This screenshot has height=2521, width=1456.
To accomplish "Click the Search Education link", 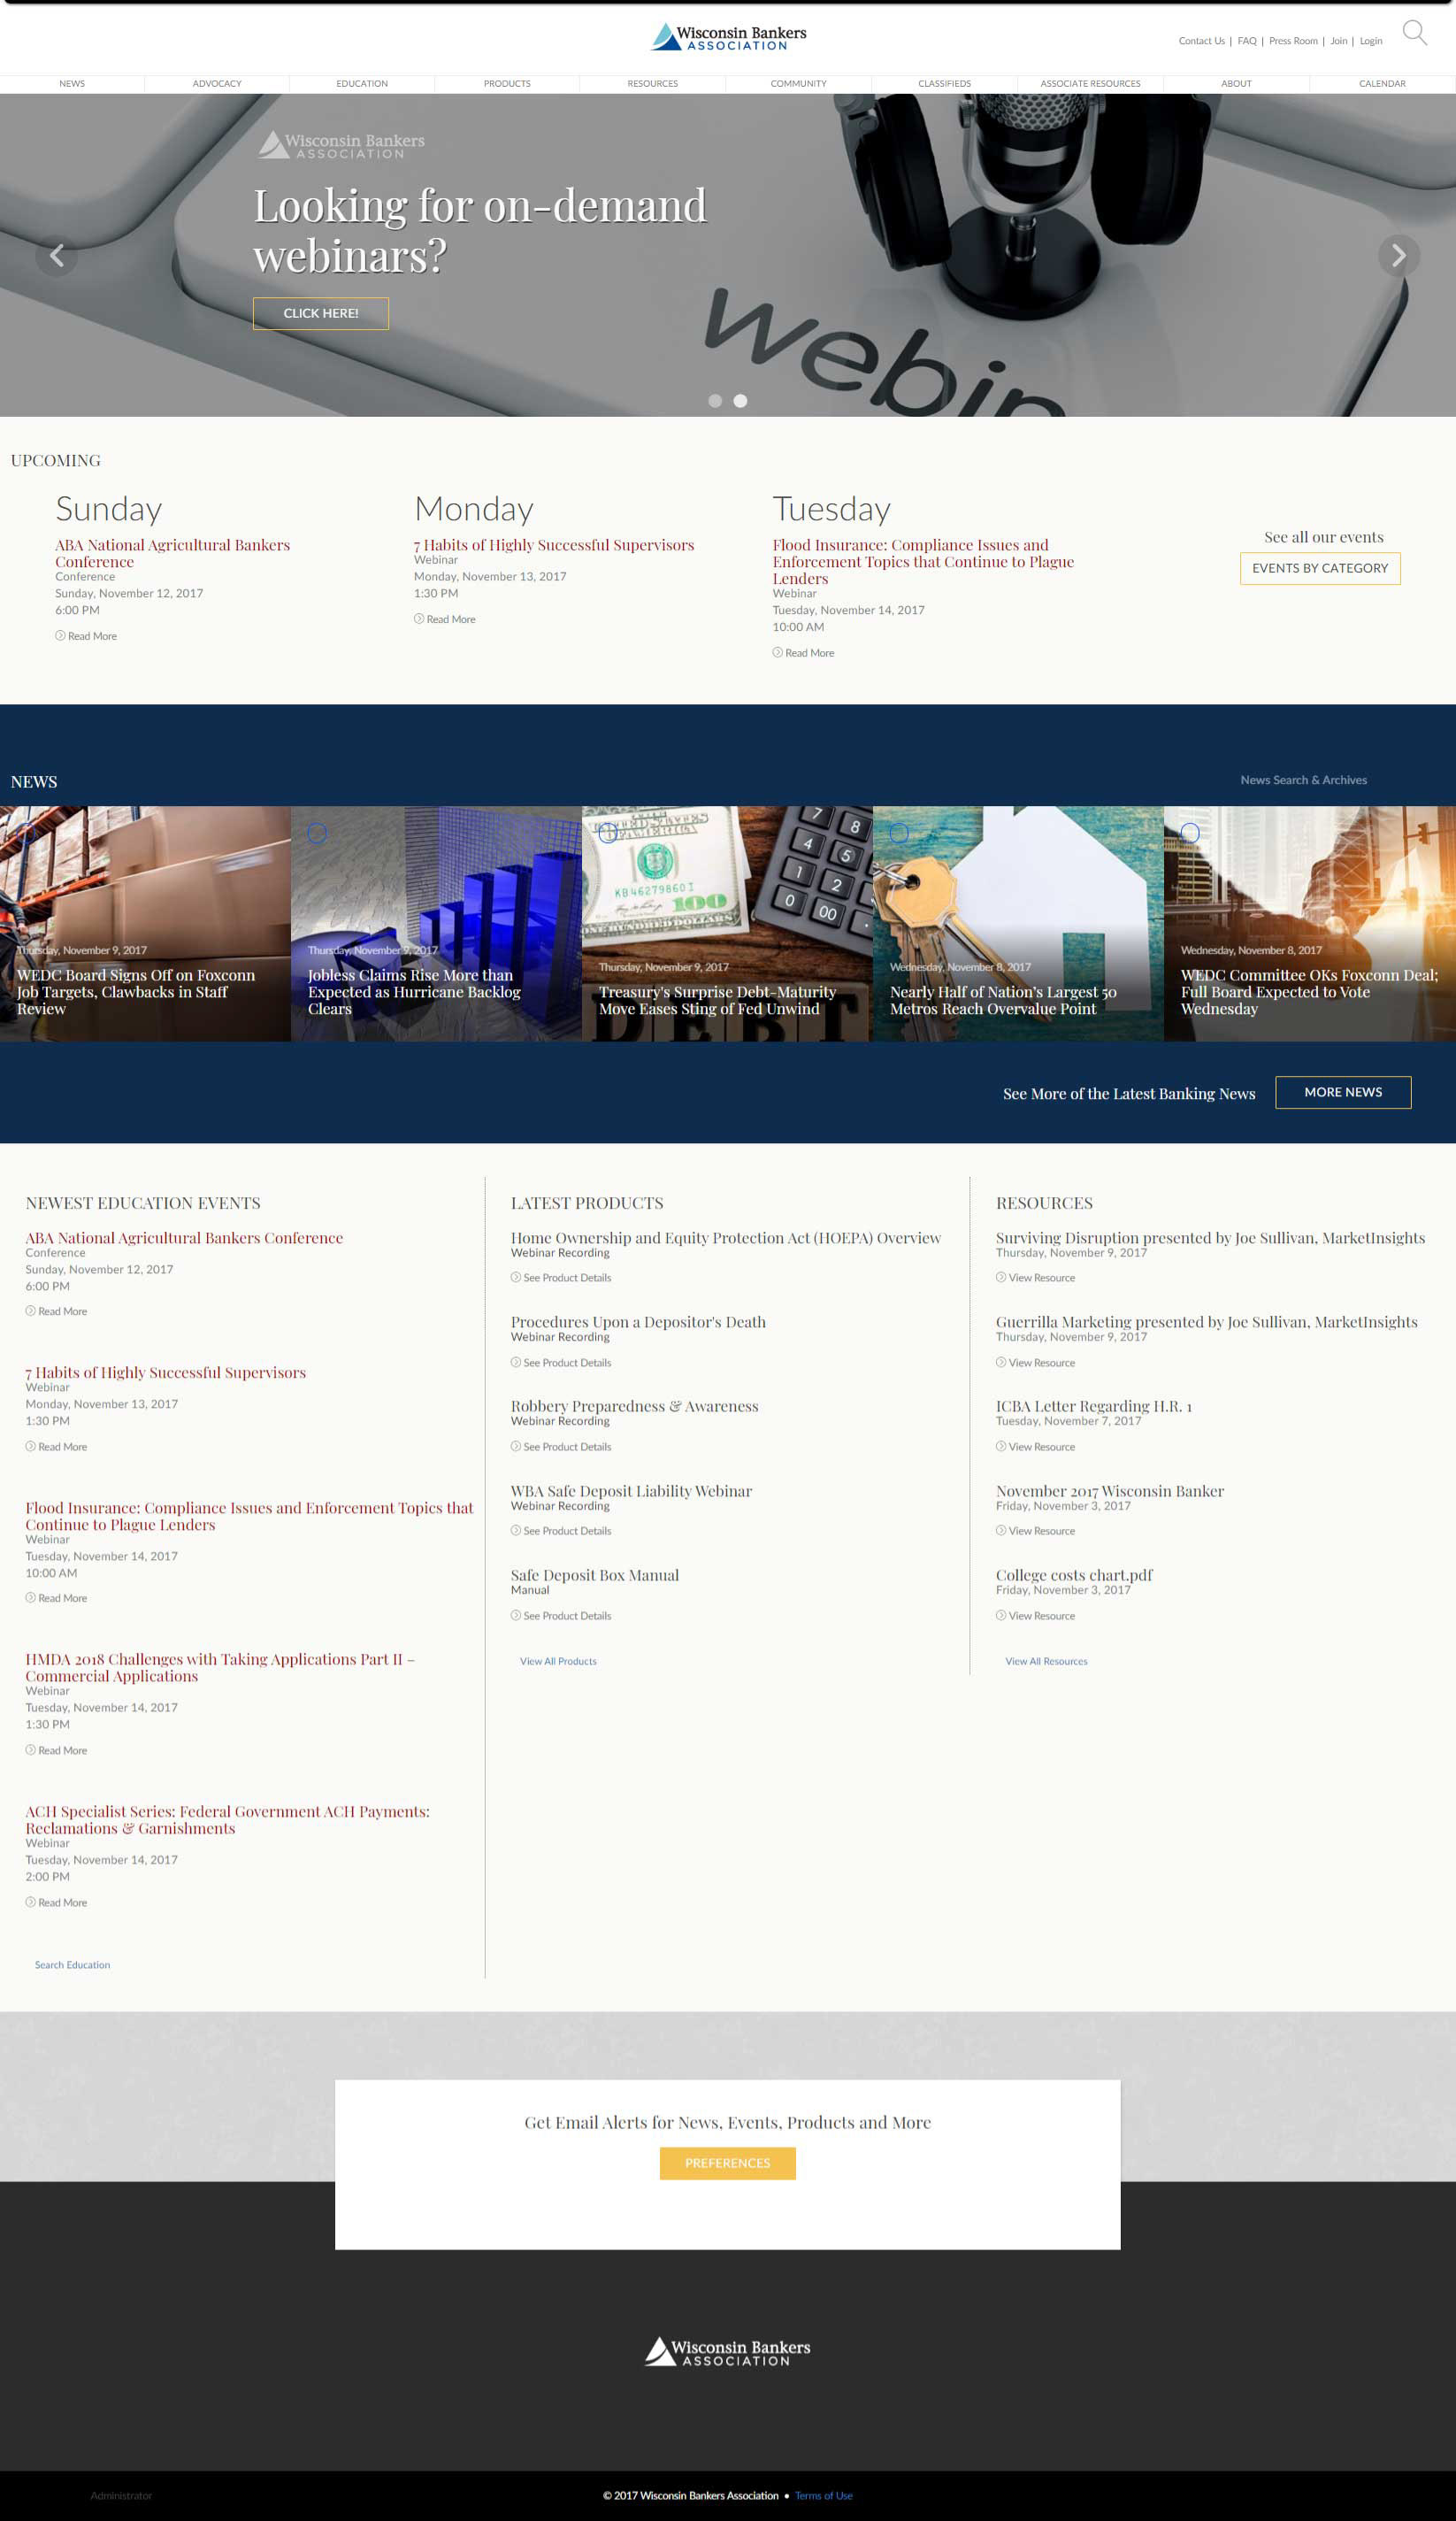I will click(72, 1965).
